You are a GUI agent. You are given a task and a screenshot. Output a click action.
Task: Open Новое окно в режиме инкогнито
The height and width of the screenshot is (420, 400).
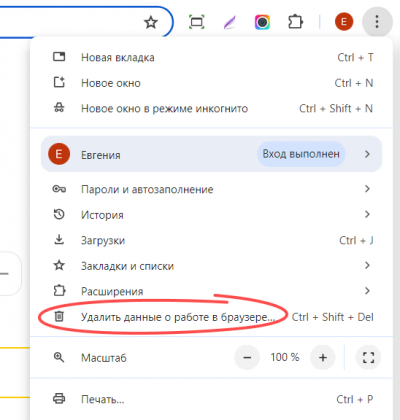click(211, 108)
